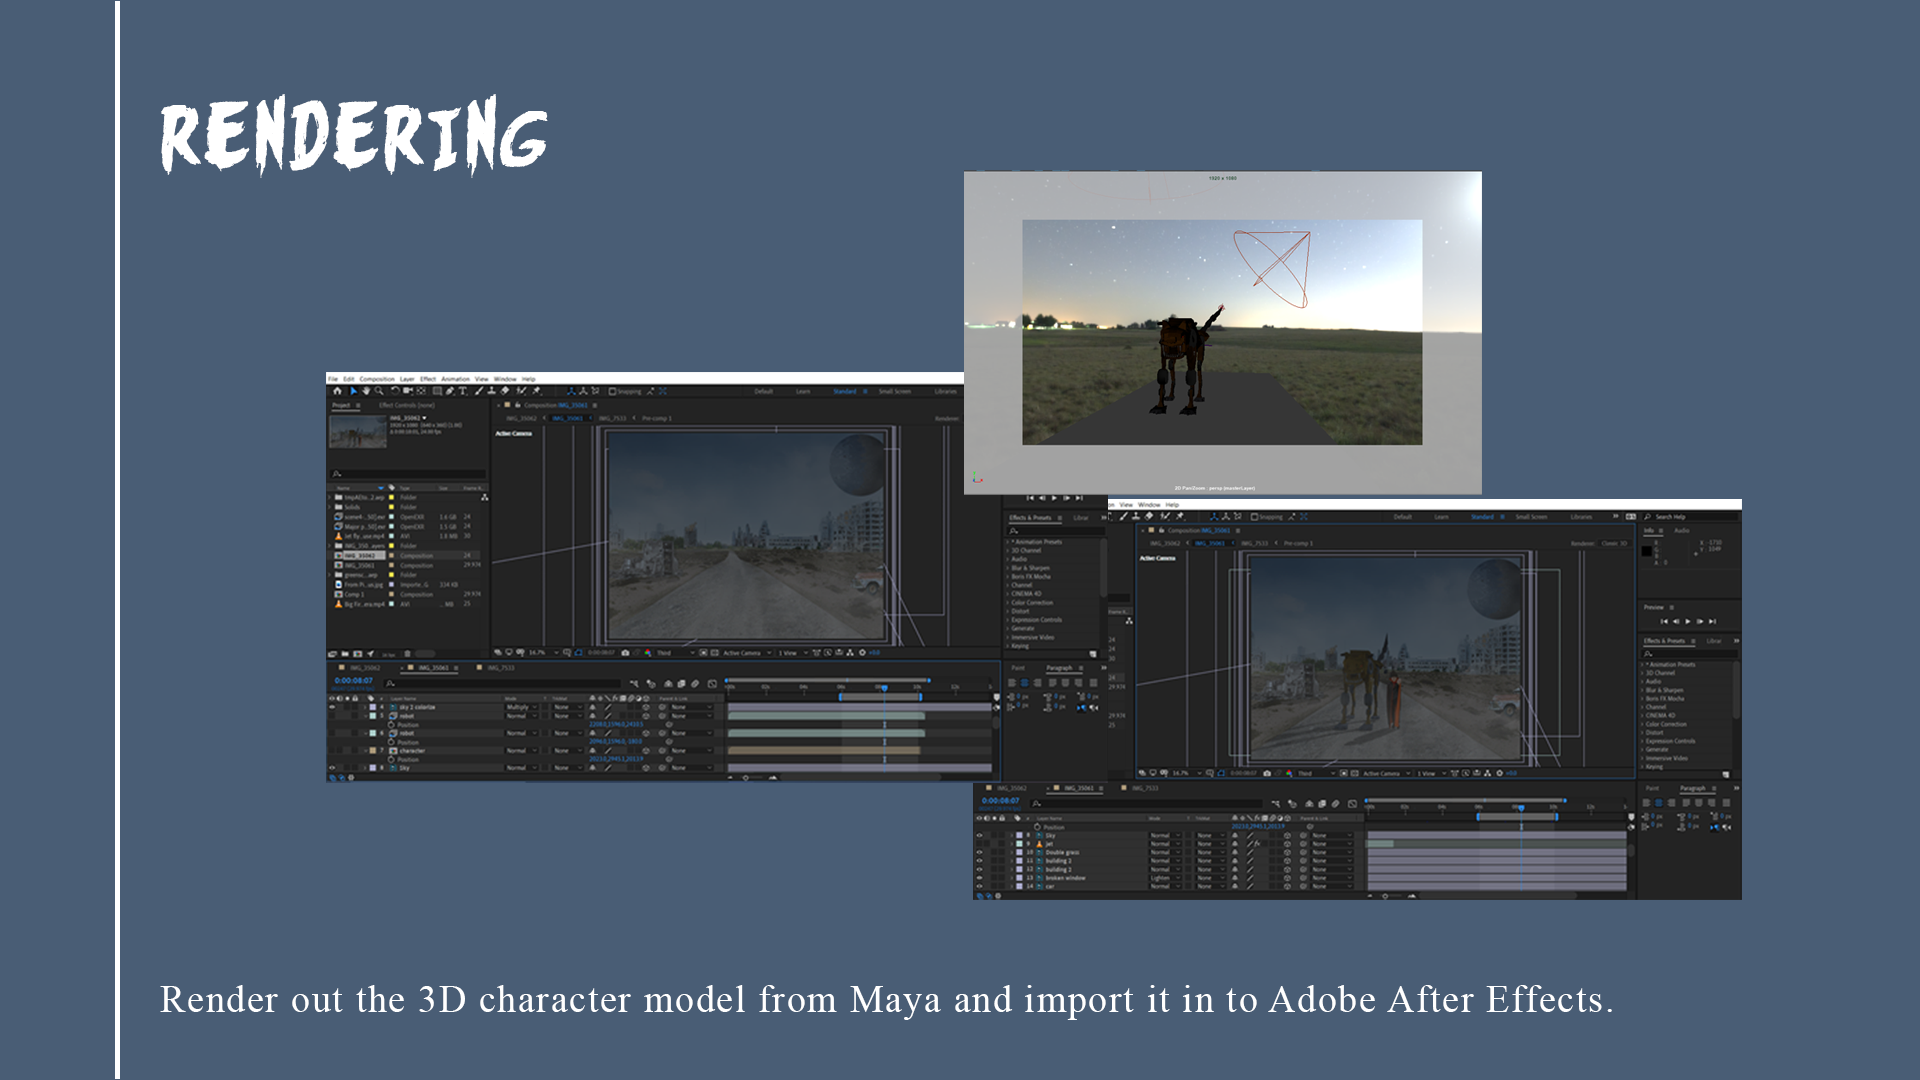The height and width of the screenshot is (1080, 1920).
Task: Pick the Zoom tool in left After Effects toolbar
Action: click(x=379, y=391)
